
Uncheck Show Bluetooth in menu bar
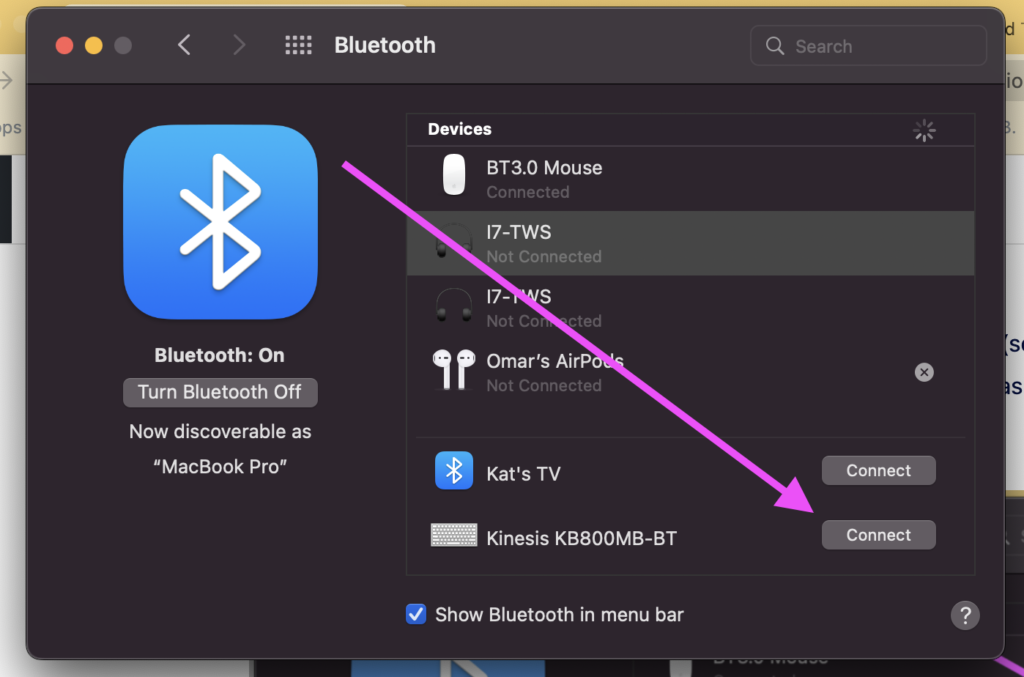point(416,614)
